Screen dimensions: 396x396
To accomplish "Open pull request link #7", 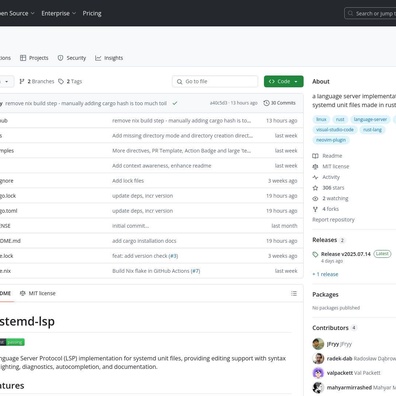I will tap(196, 271).
